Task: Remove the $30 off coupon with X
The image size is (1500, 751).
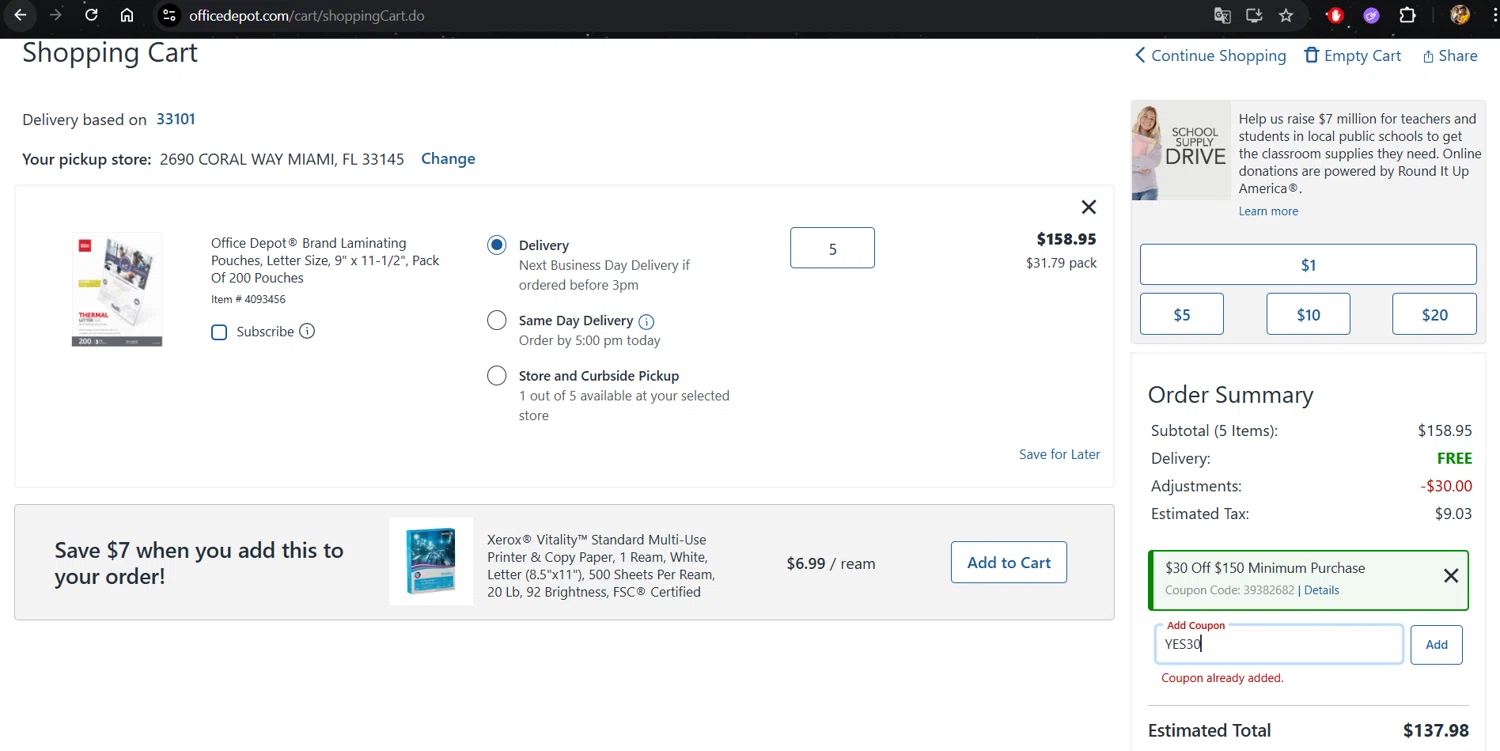Action: coord(1451,576)
